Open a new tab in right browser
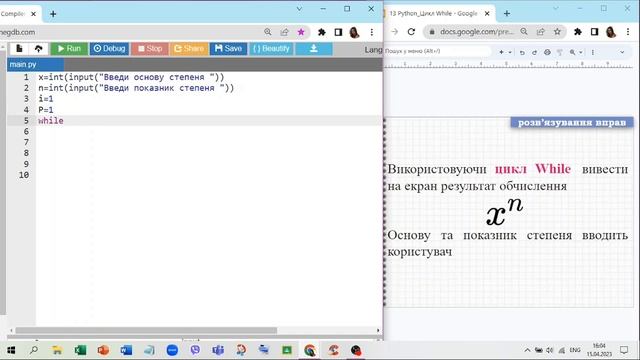 pyautogui.click(x=507, y=13)
